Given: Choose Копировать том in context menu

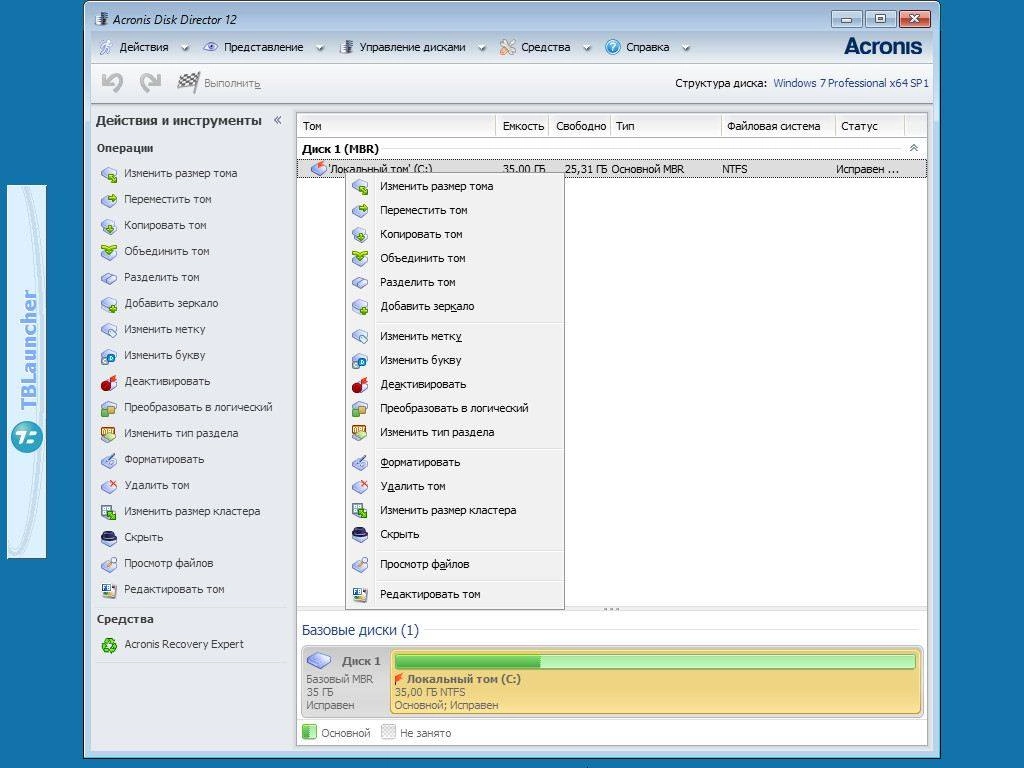Looking at the screenshot, I should click(455, 234).
